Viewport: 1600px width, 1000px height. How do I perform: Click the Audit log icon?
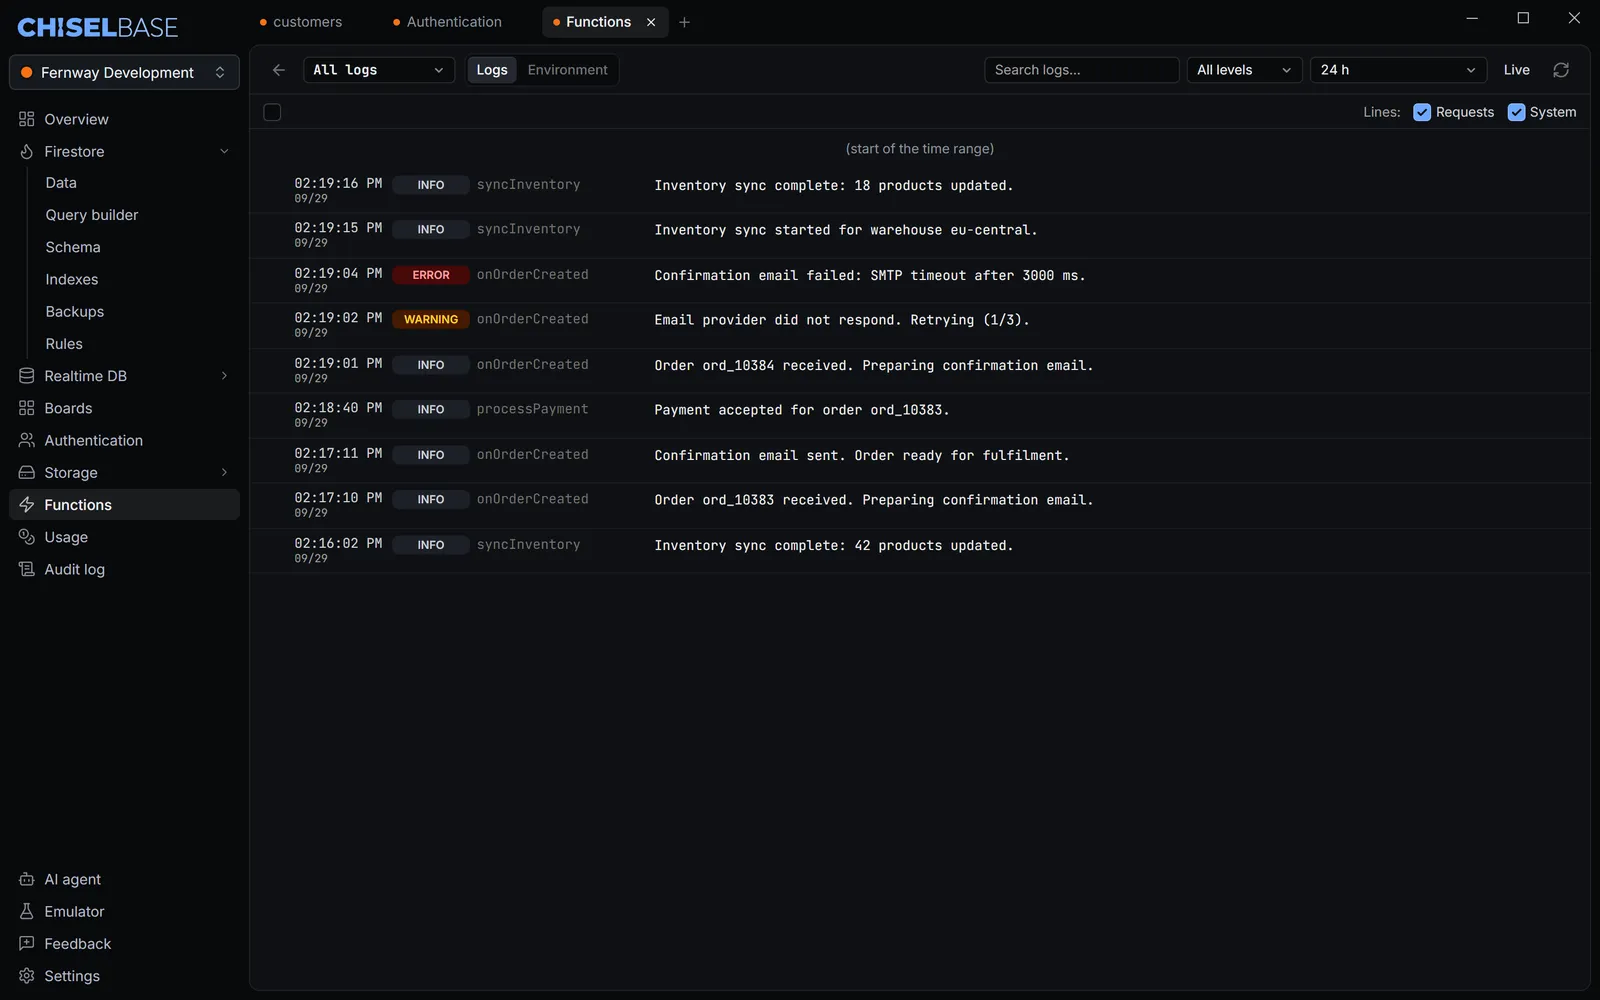(27, 569)
